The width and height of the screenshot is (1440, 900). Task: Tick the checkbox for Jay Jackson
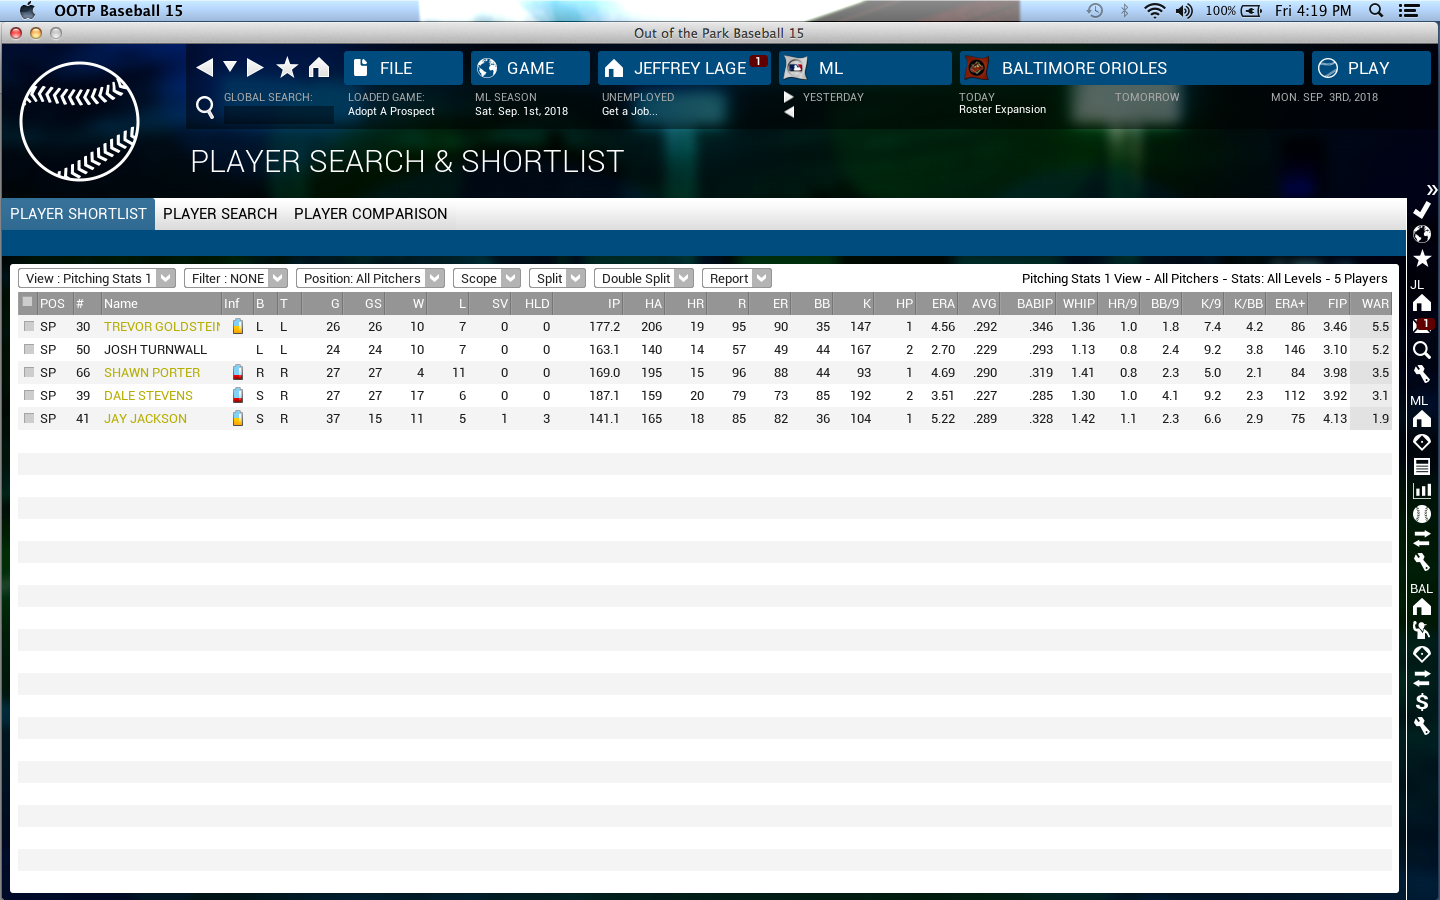pos(29,418)
